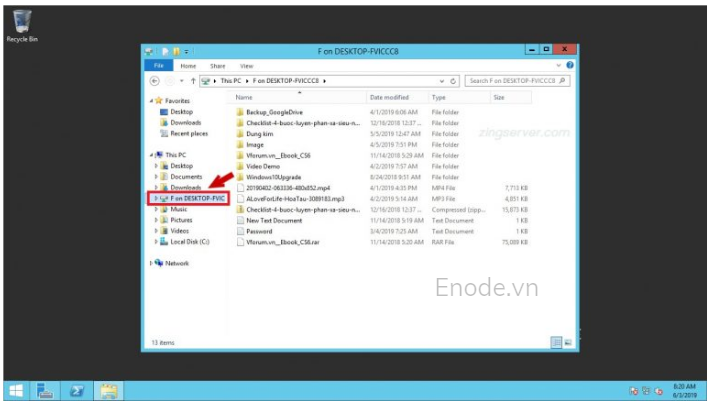Expand the Network tree node
710x404 pixels.
click(152, 263)
